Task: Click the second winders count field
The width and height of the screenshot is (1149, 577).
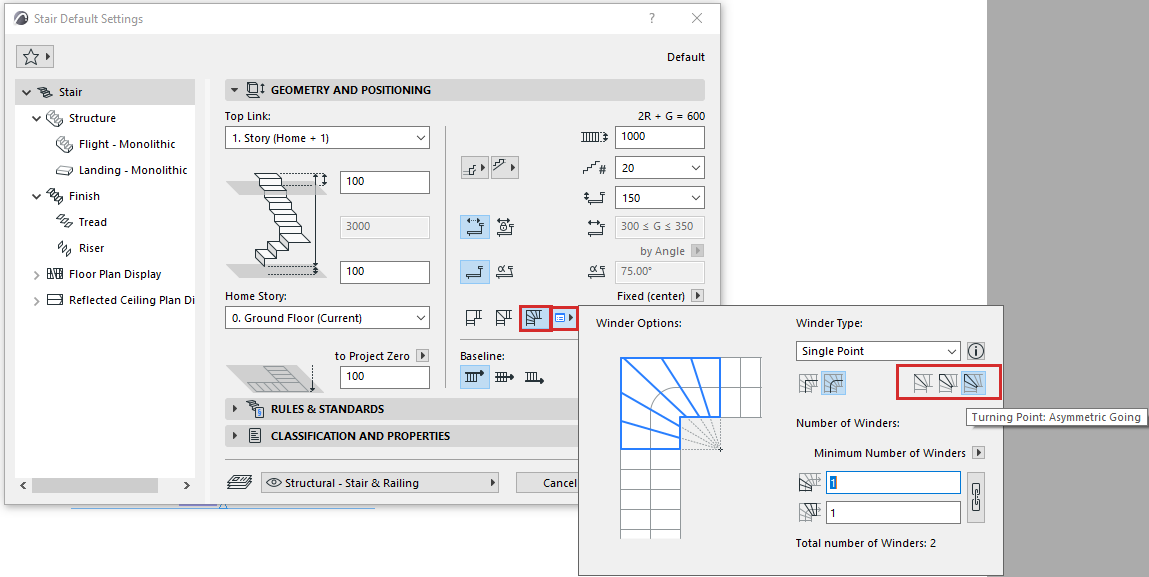Action: pyautogui.click(x=893, y=512)
